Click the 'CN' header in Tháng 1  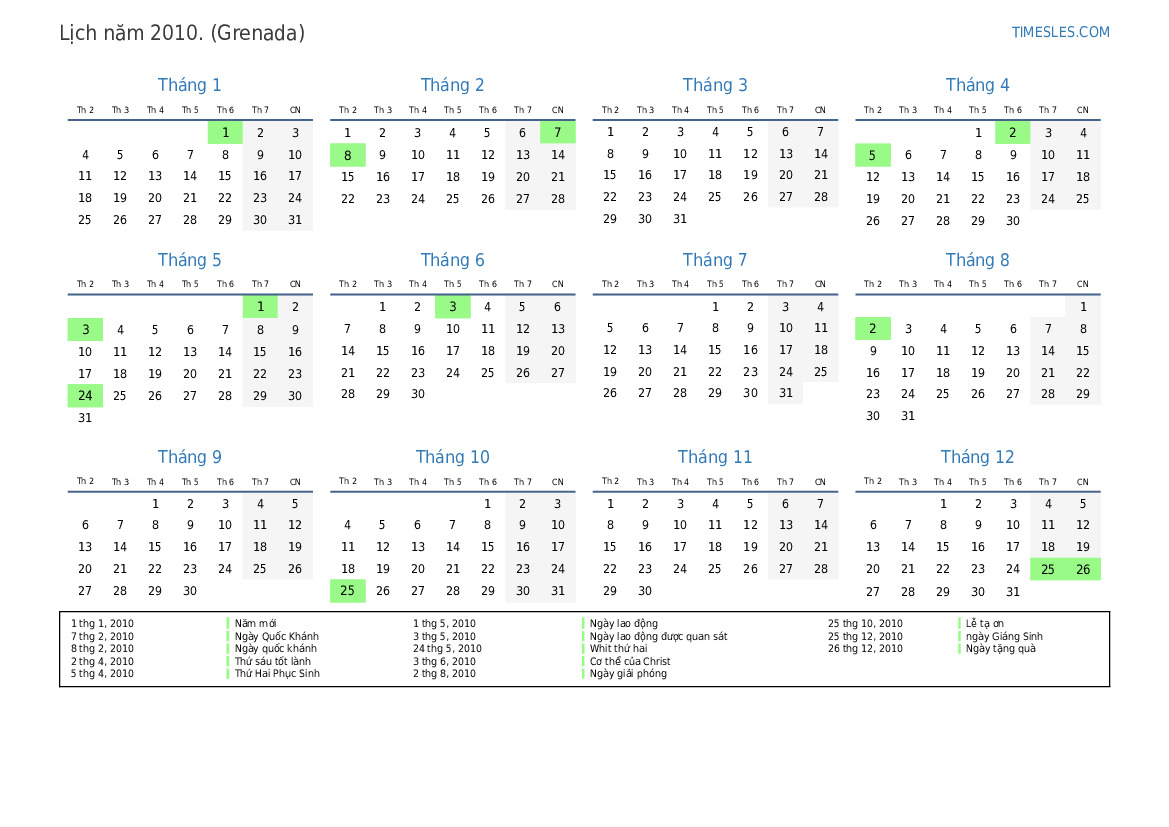tap(295, 110)
